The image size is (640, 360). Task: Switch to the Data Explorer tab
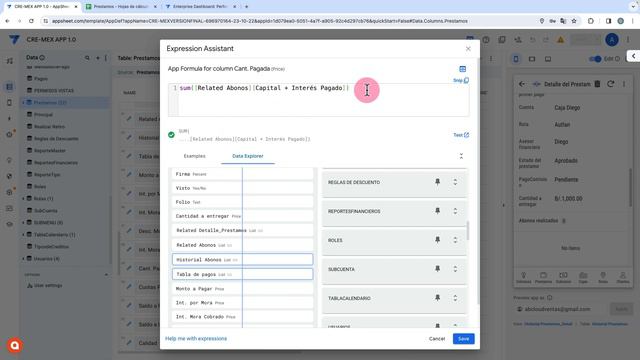[248, 156]
